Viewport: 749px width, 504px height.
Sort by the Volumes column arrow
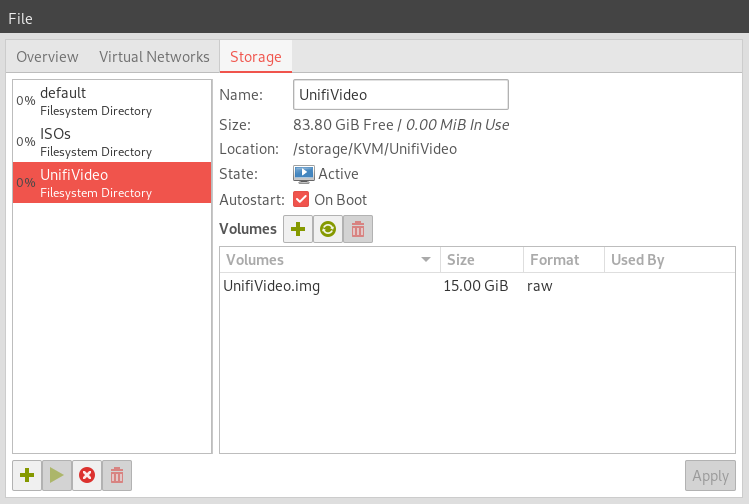click(x=426, y=259)
